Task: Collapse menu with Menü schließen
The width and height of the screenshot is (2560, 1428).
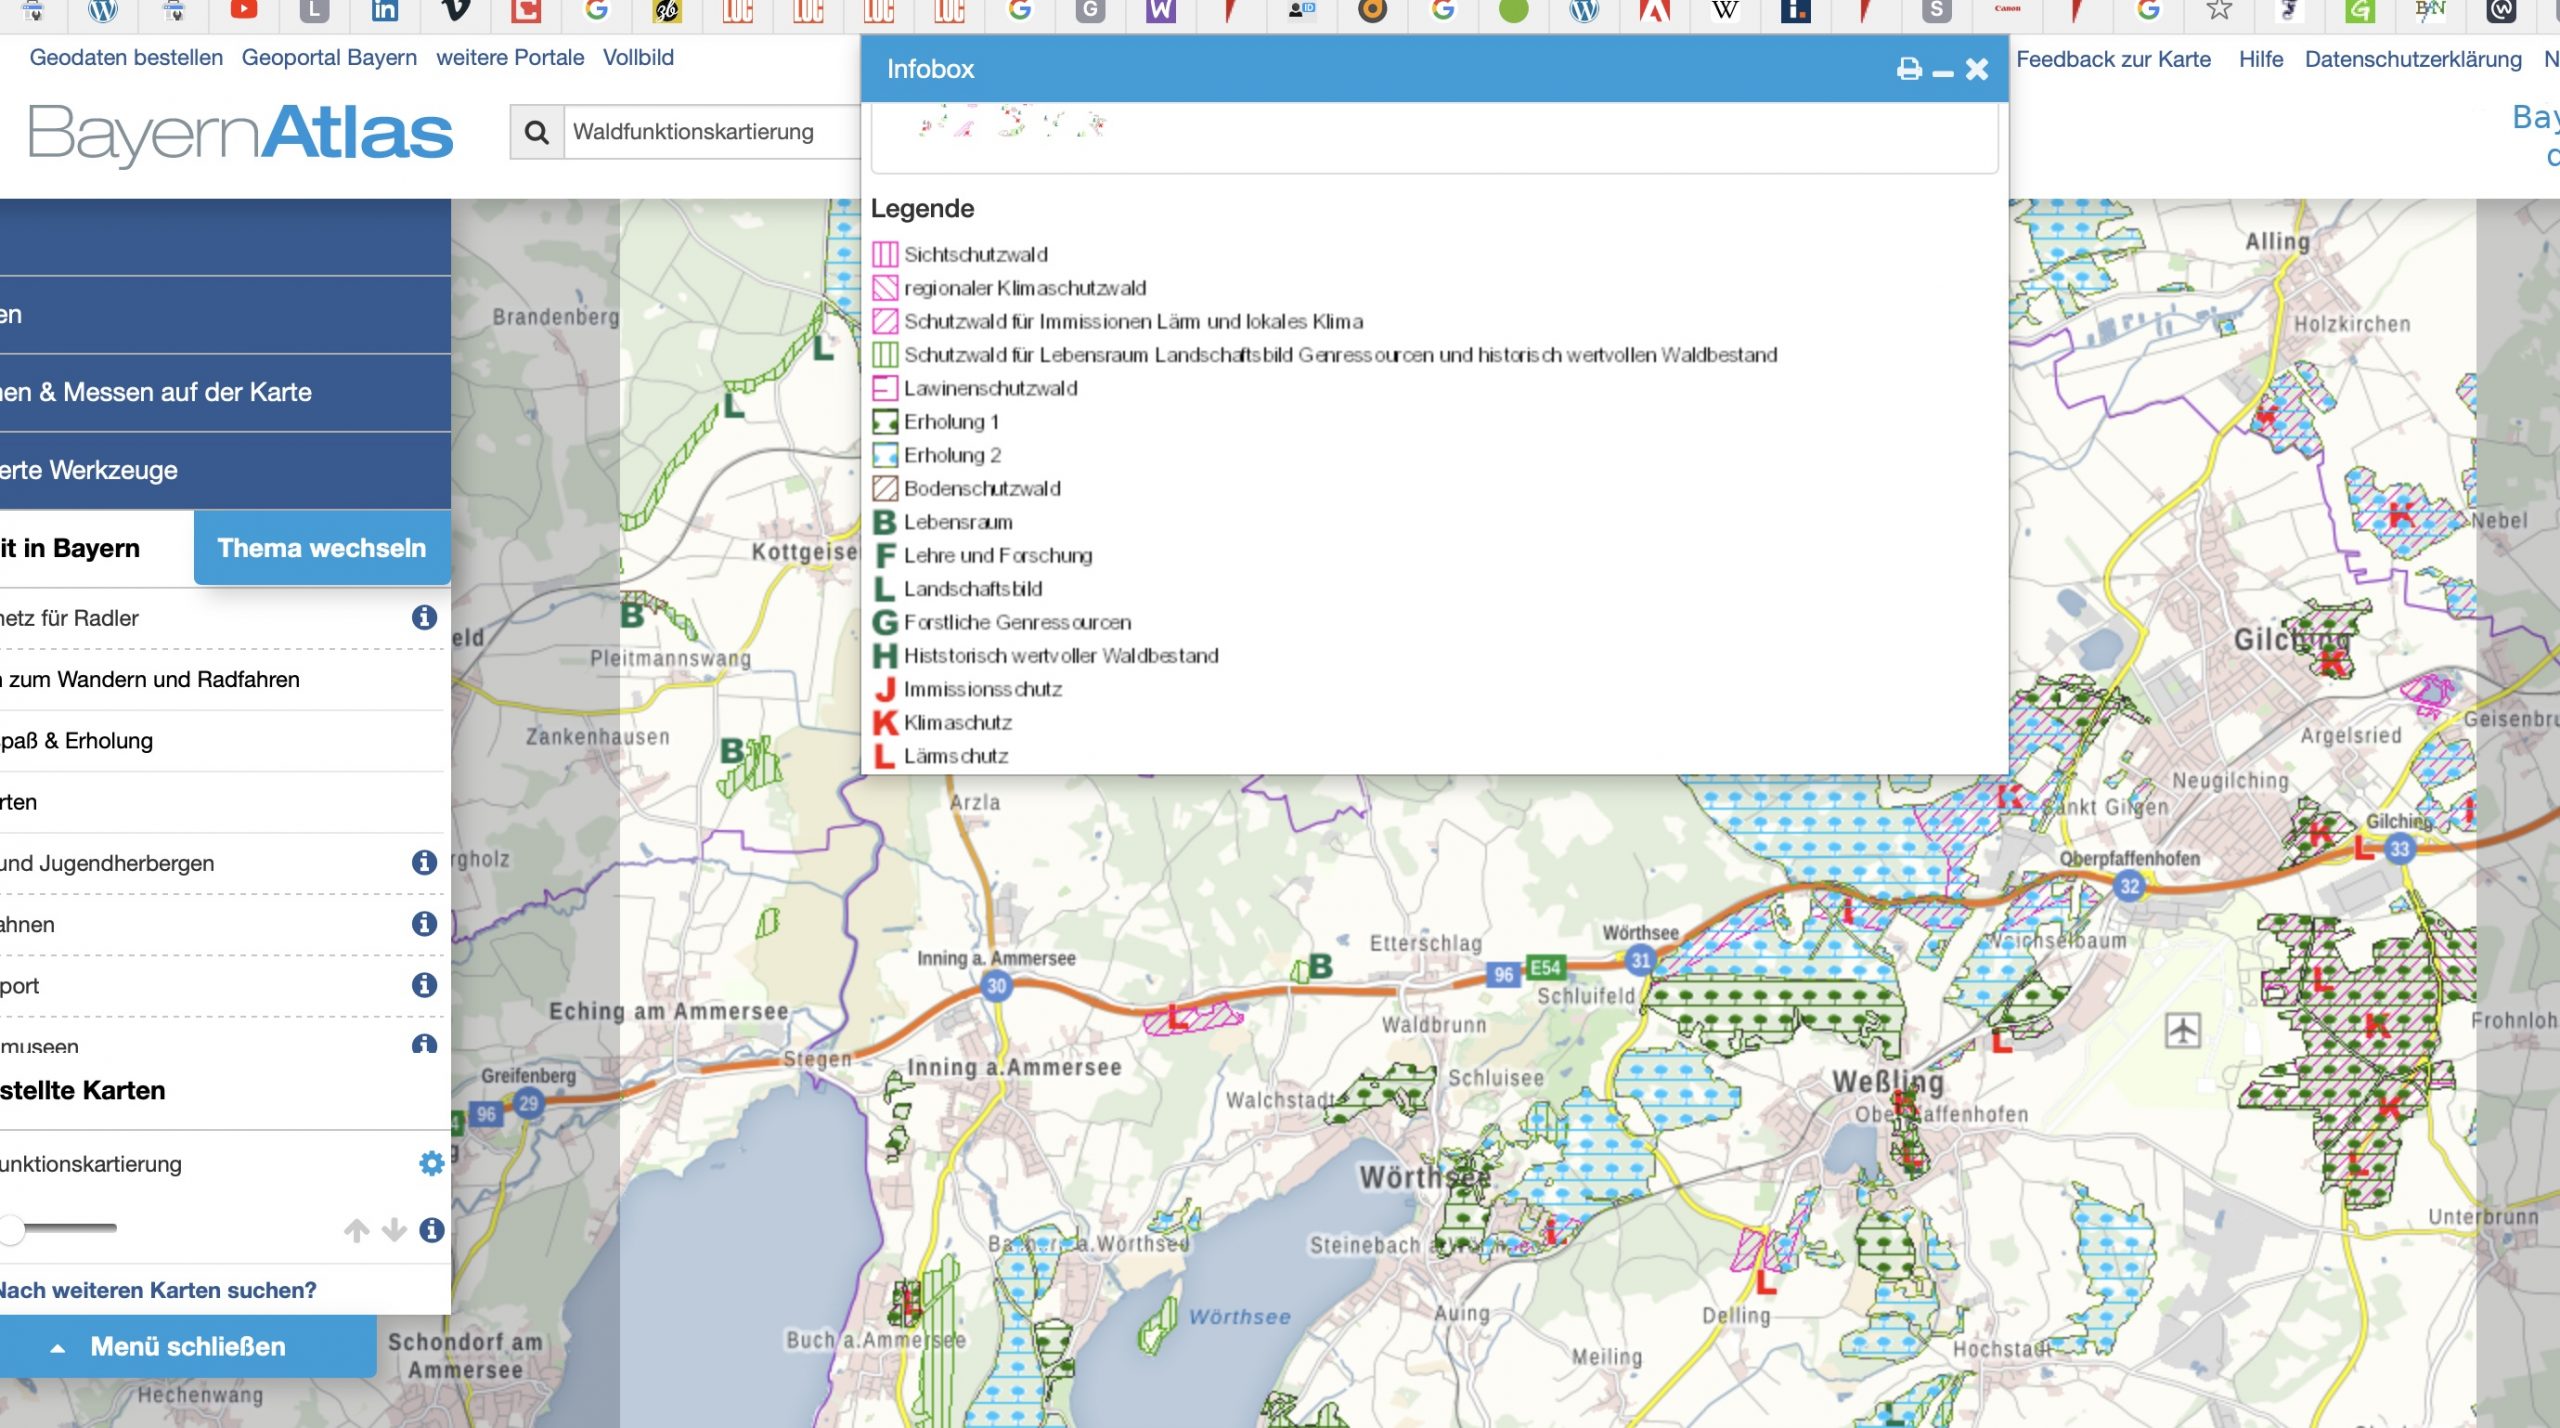Action: click(x=187, y=1346)
